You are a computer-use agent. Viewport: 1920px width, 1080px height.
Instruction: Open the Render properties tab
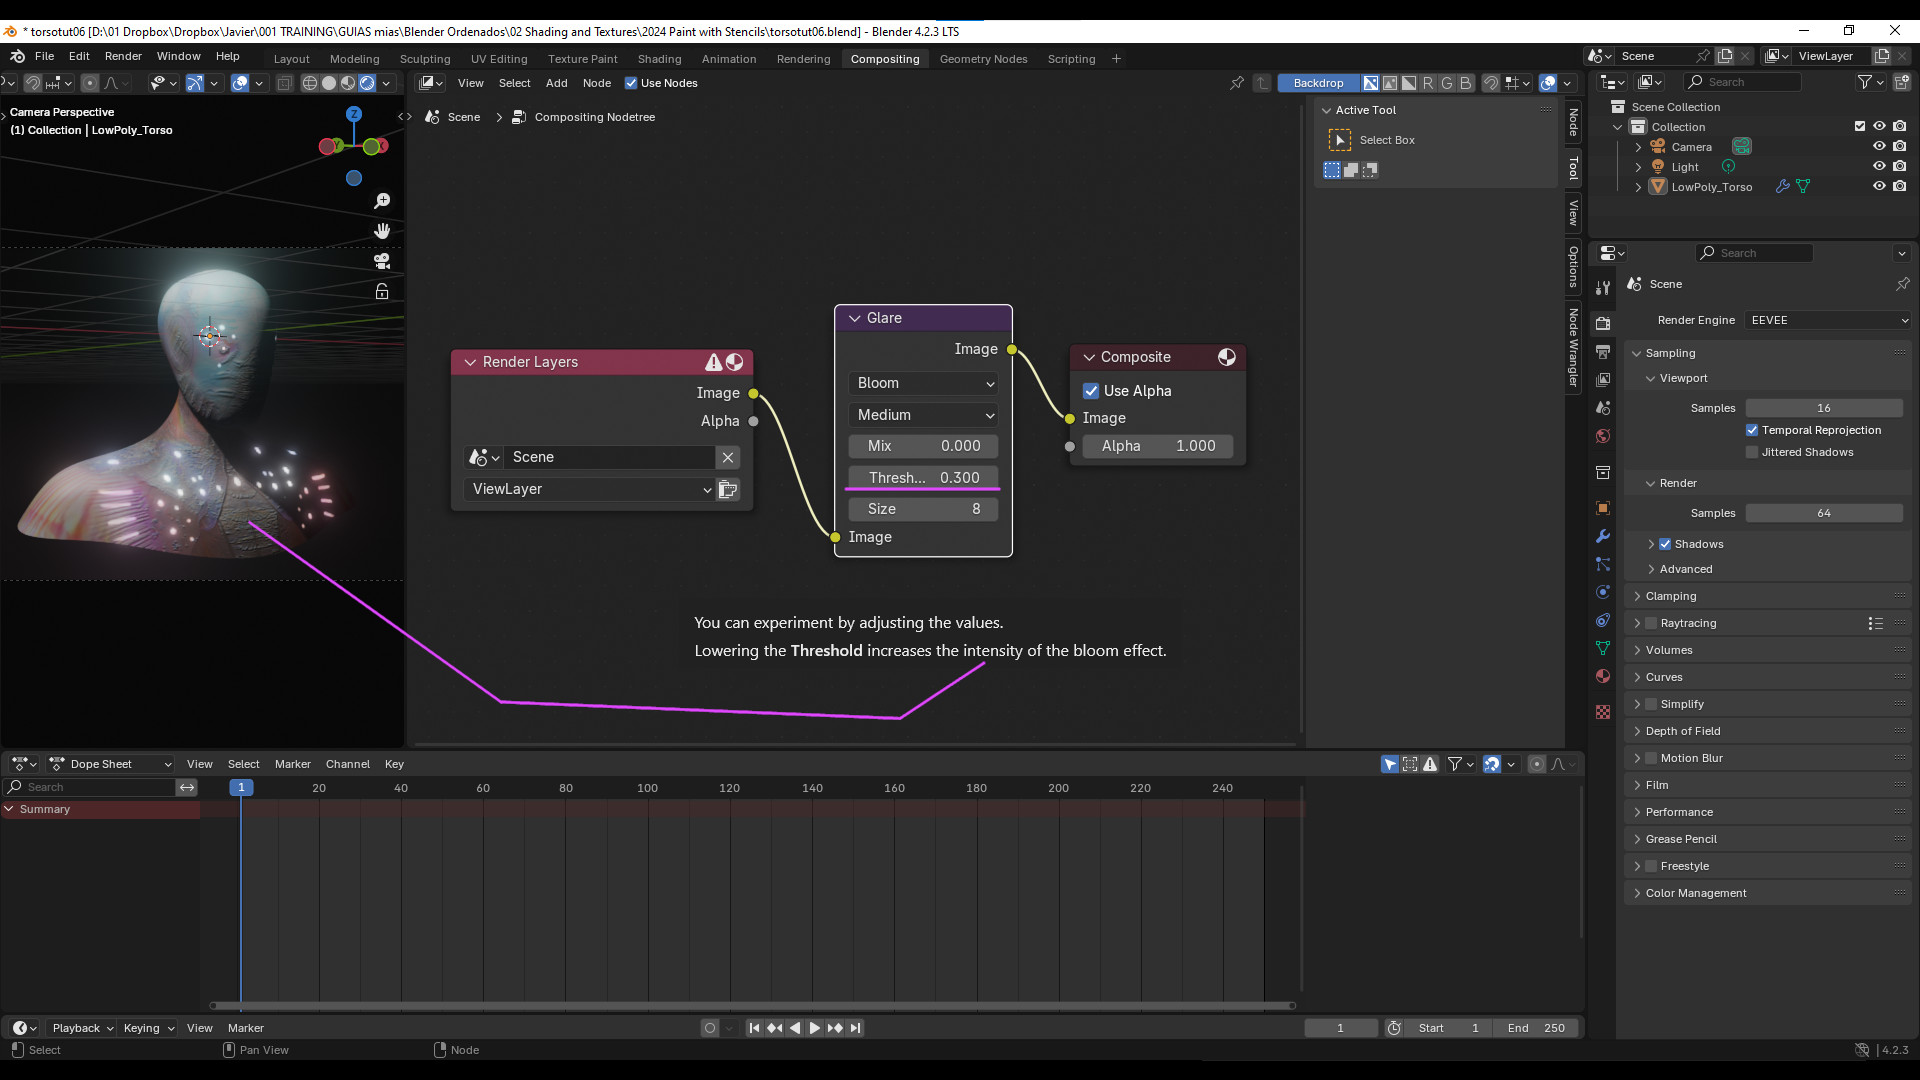tap(1603, 323)
